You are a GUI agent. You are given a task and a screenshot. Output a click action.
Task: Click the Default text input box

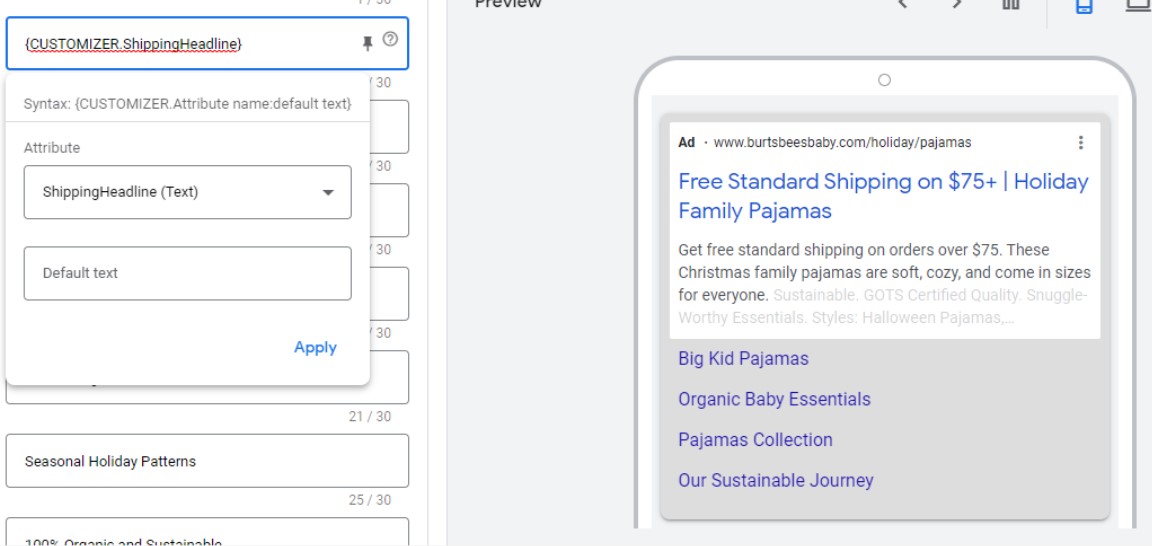(x=187, y=273)
